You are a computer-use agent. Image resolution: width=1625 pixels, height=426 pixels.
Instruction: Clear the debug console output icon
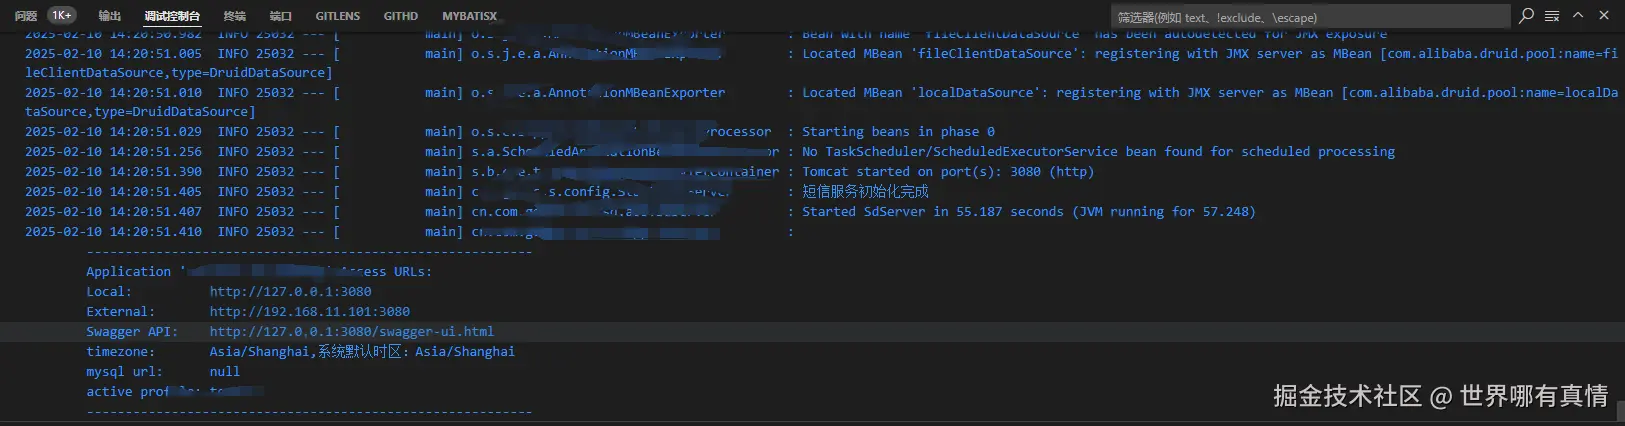1552,16
